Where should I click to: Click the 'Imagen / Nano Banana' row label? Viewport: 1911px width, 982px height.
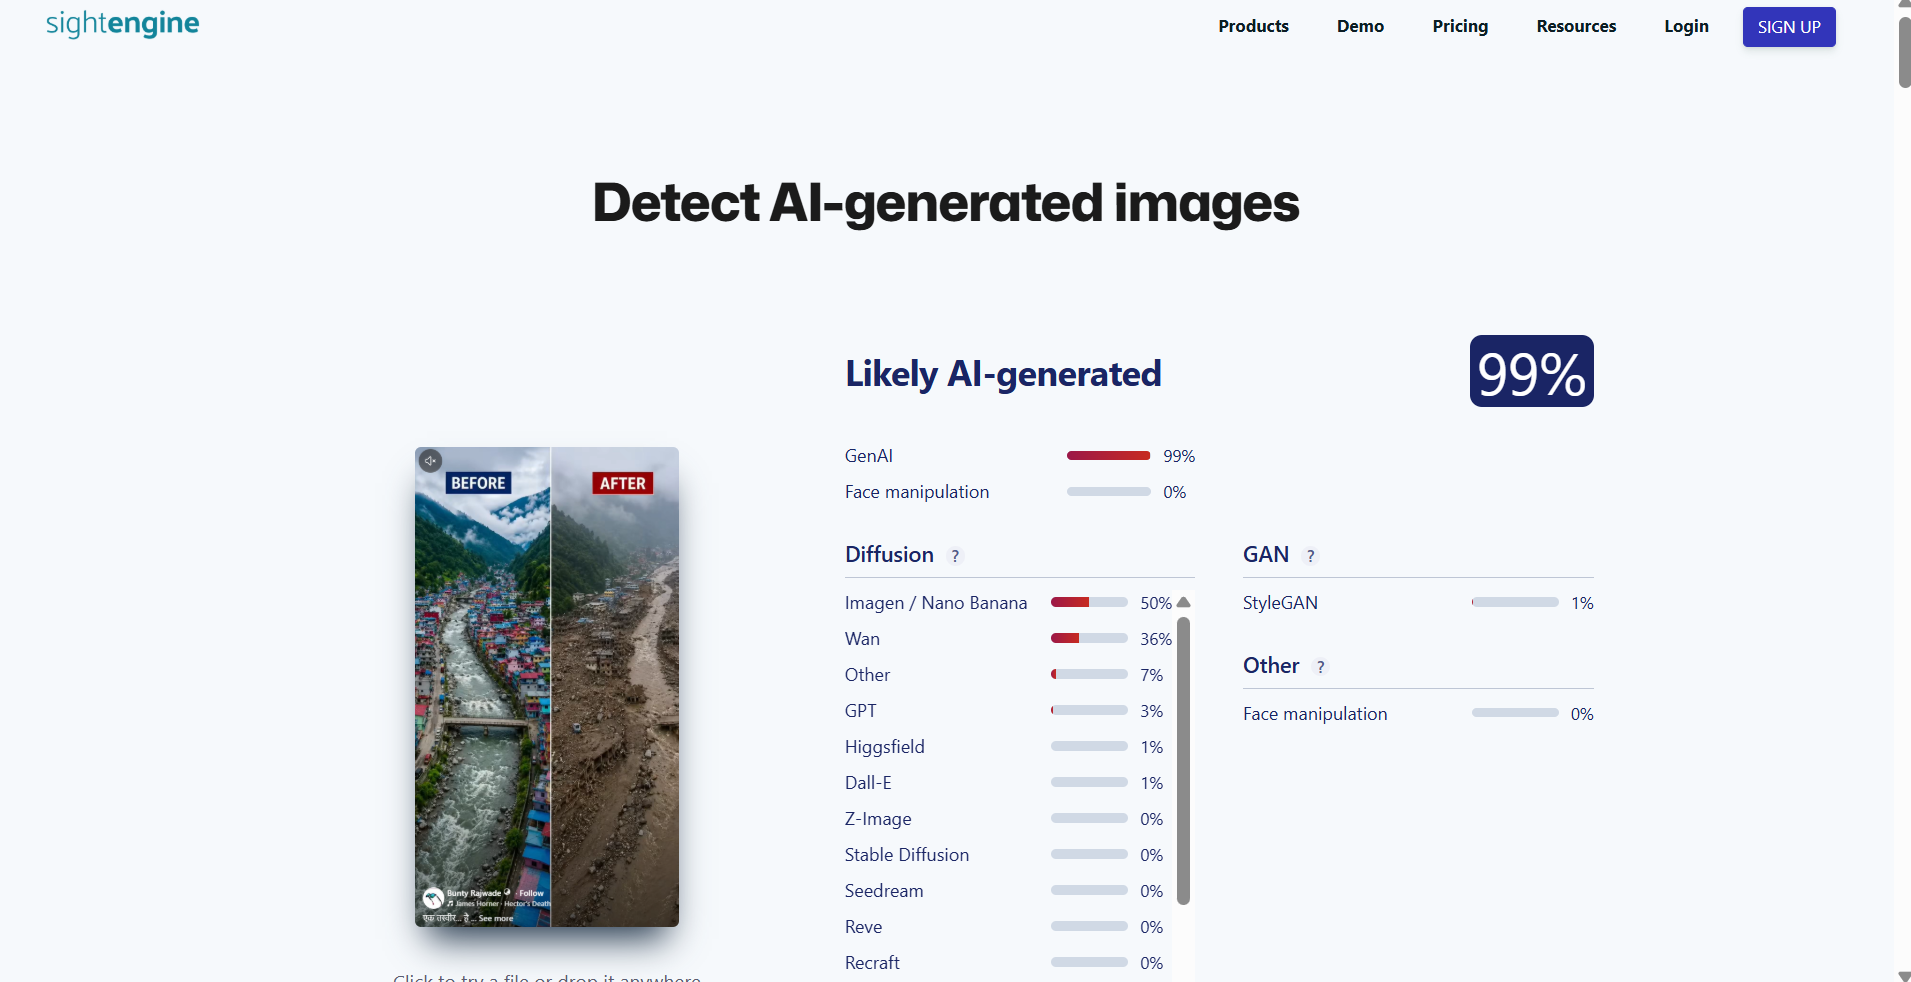(x=936, y=603)
